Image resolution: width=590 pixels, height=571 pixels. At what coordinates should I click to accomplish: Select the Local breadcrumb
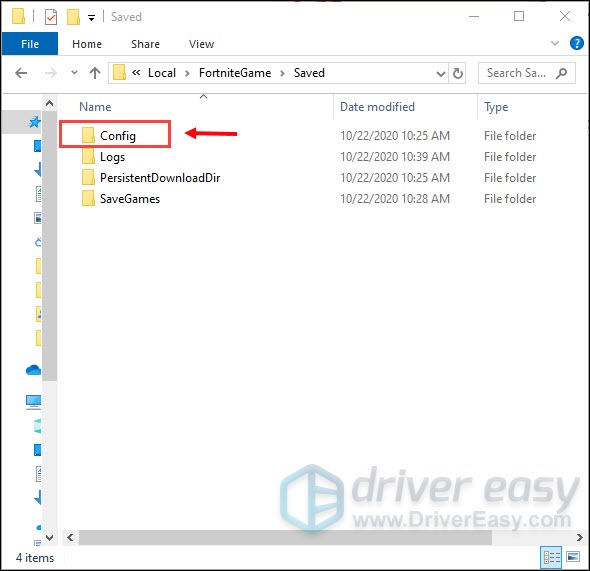click(162, 73)
